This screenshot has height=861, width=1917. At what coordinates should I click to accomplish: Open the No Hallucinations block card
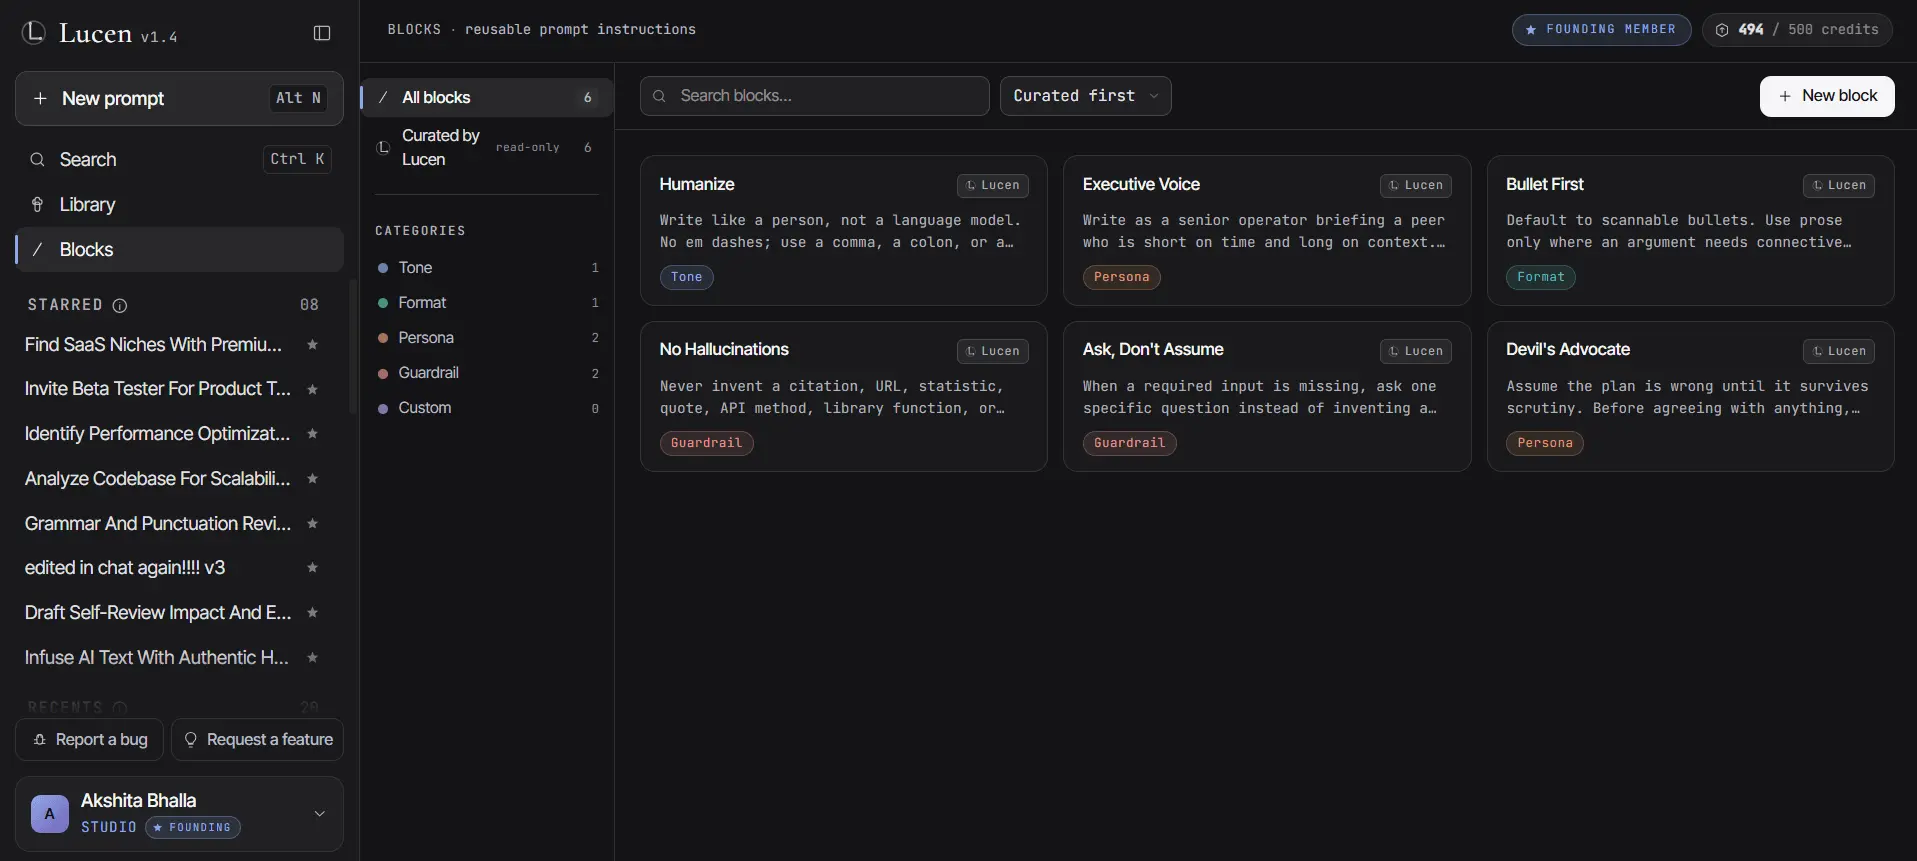coord(844,396)
